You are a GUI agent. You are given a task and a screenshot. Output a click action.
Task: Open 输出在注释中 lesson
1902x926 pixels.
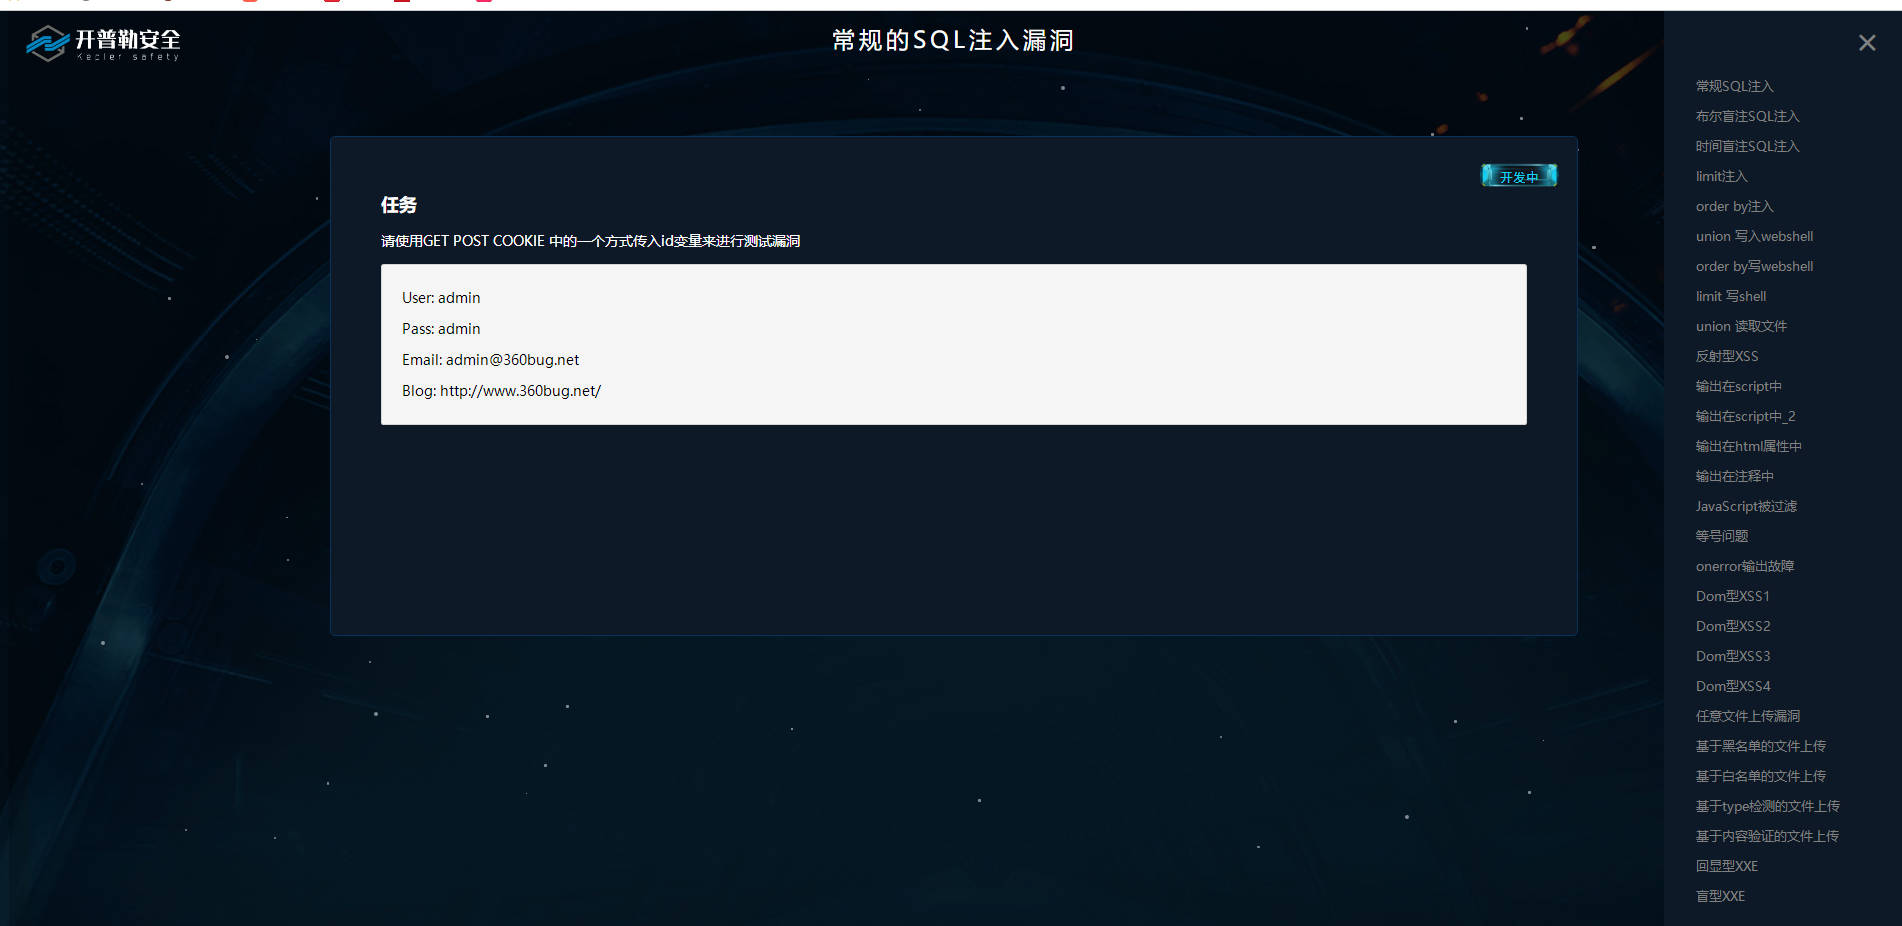point(1734,476)
